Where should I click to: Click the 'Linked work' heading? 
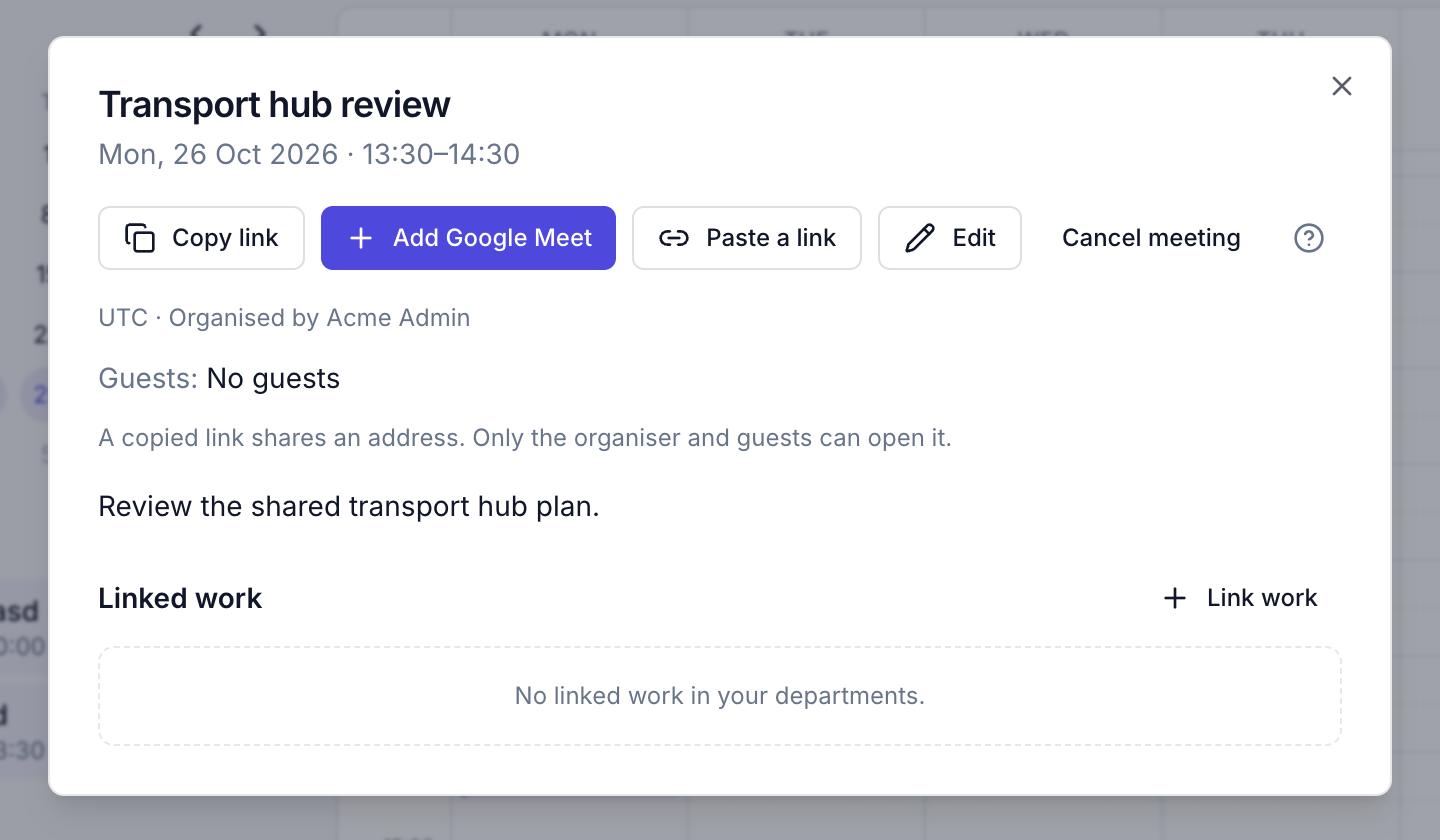pos(180,598)
